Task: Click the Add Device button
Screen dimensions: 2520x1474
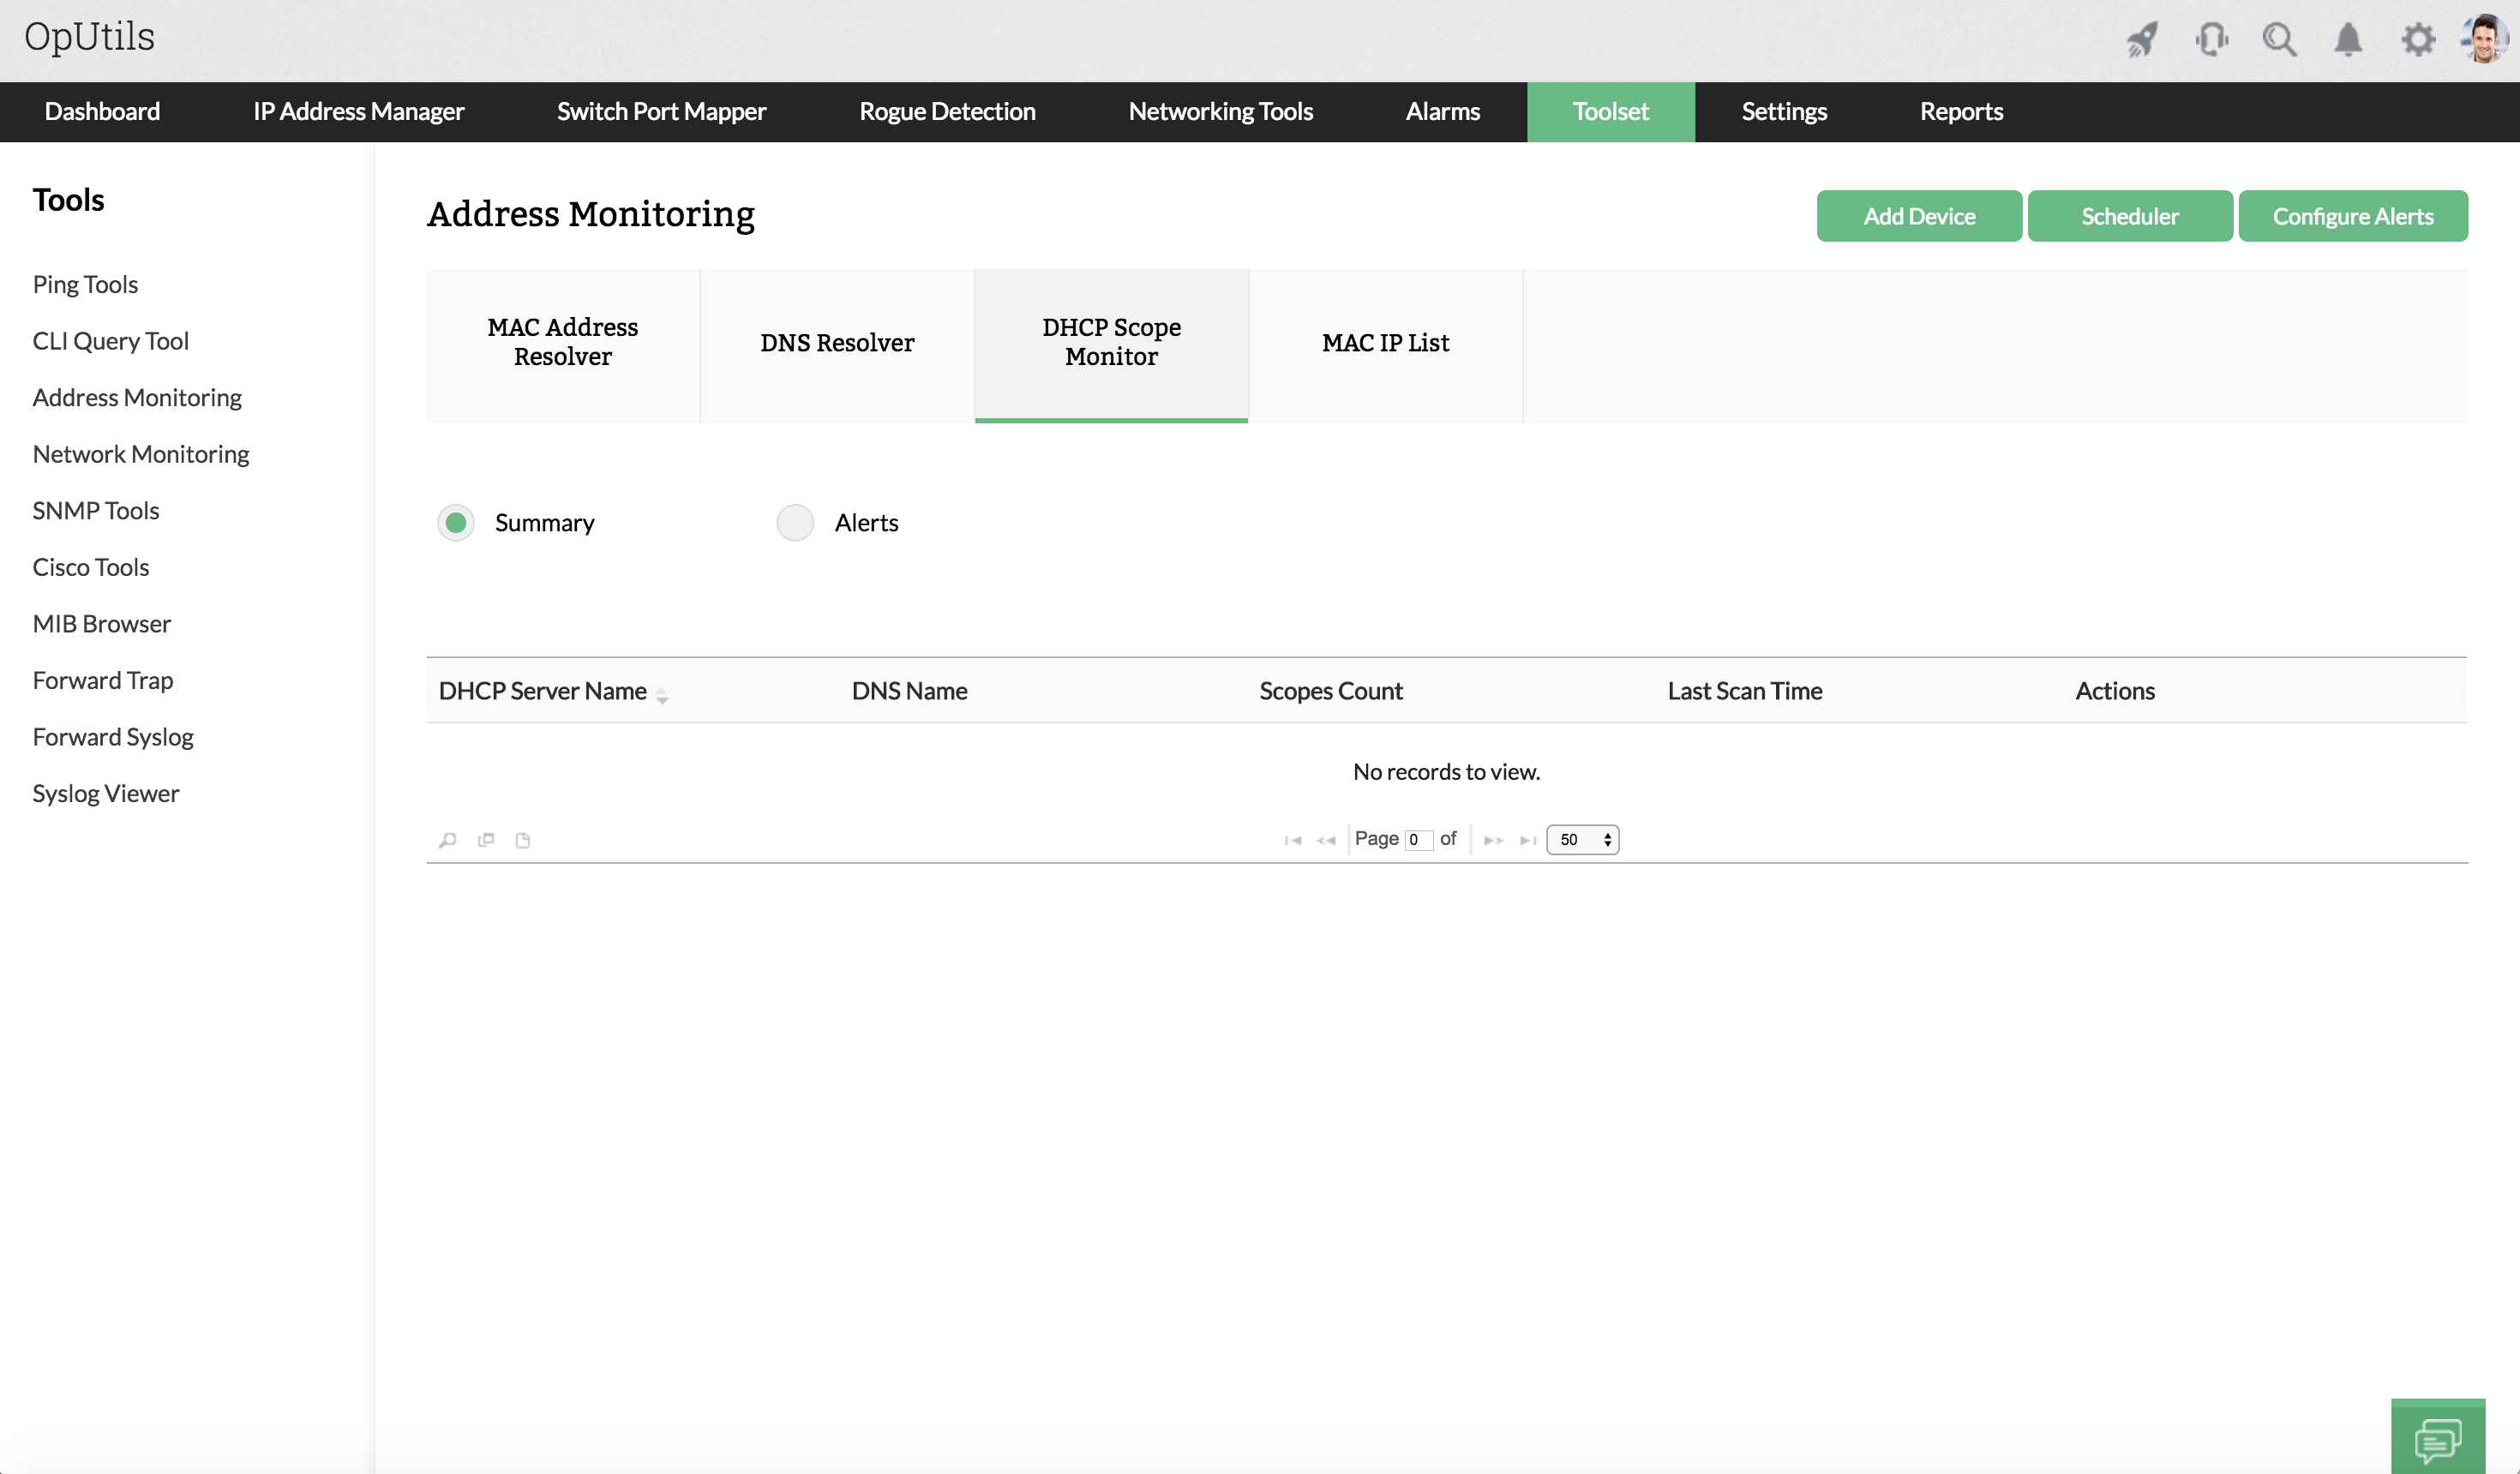Action: coord(1918,216)
